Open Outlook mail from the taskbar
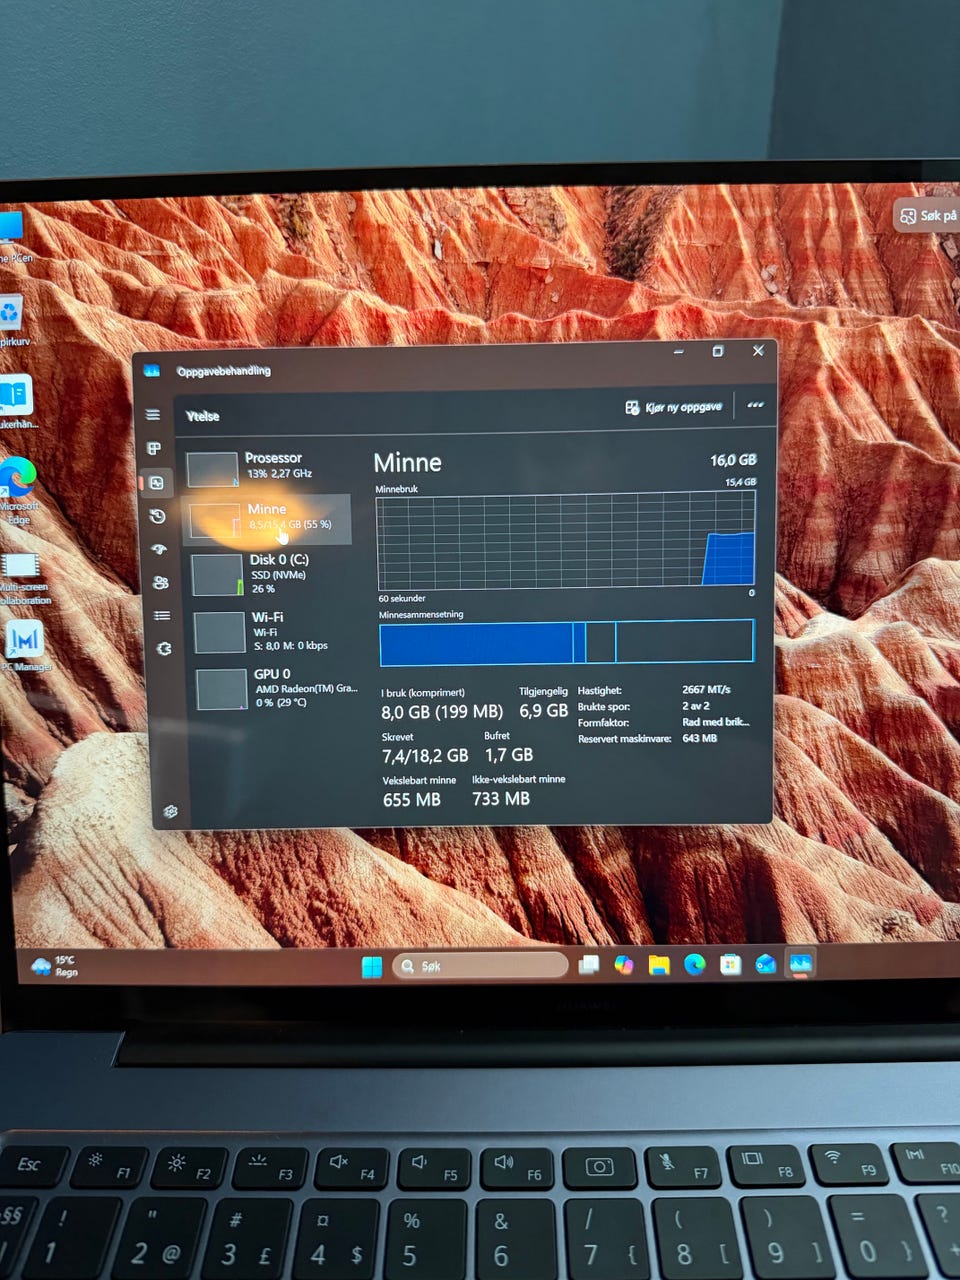960x1280 pixels. 766,964
